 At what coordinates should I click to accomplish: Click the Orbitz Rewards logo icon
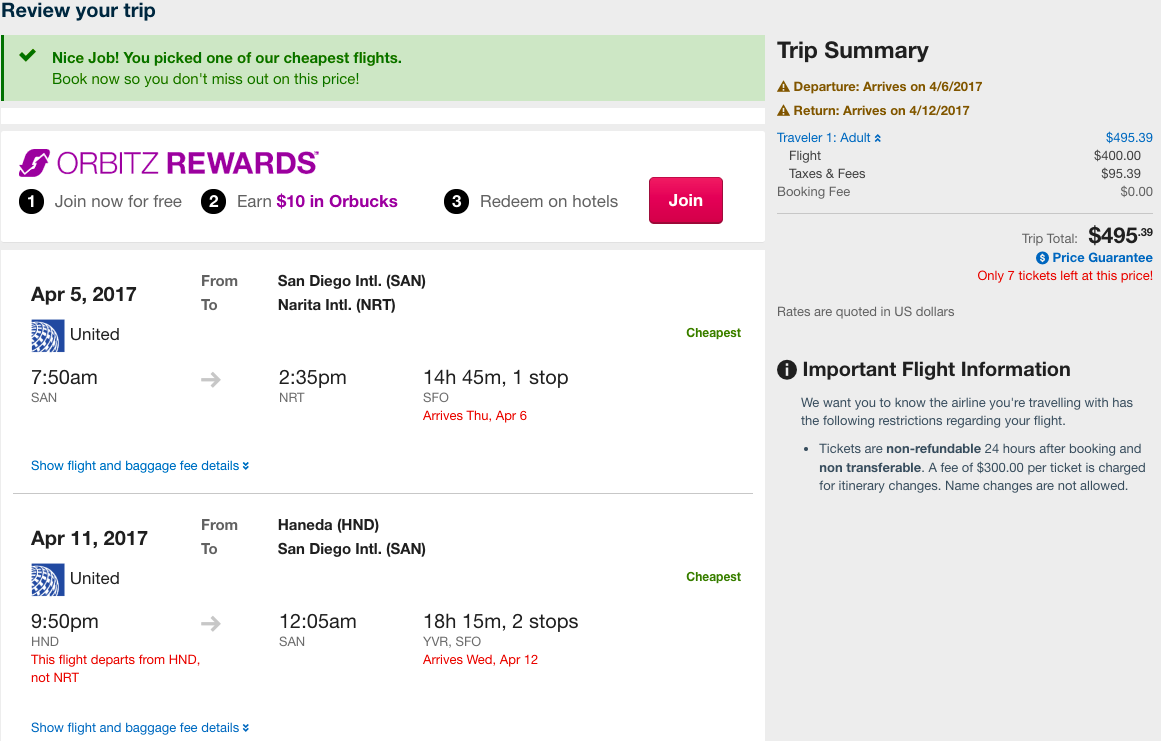pyautogui.click(x=34, y=163)
